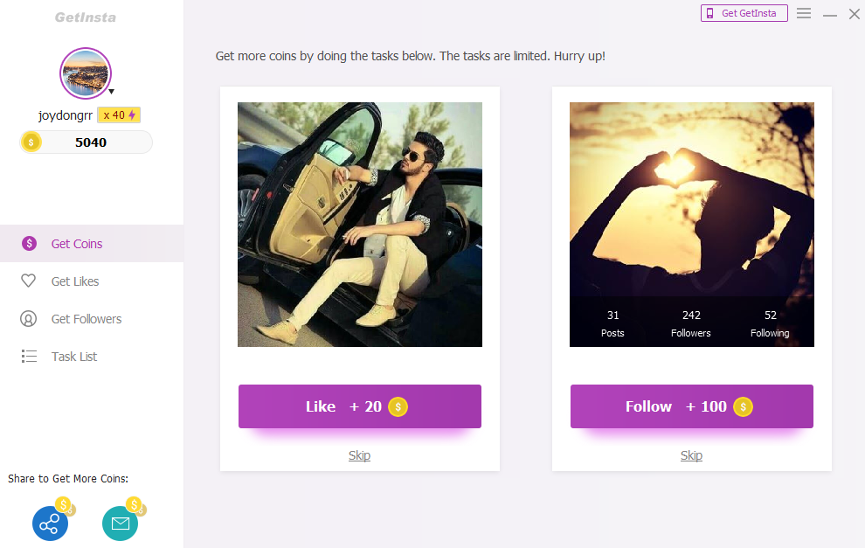This screenshot has width=866, height=550.
Task: Skip the like task
Action: click(x=360, y=456)
